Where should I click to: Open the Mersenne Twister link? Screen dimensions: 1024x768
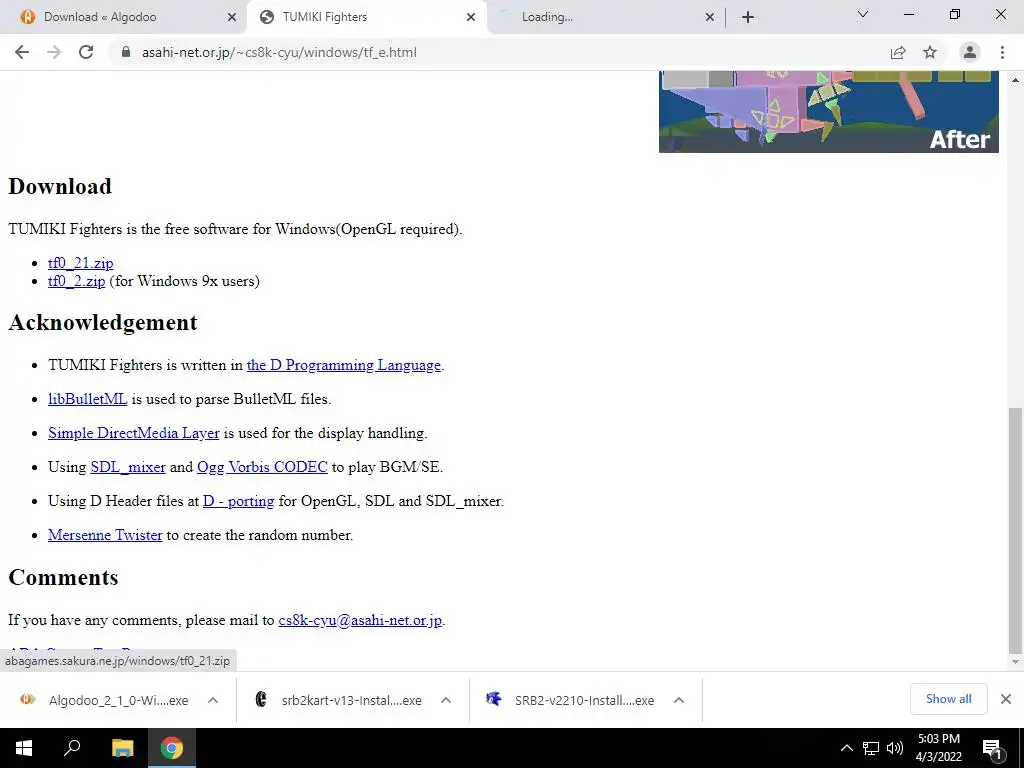tap(105, 535)
